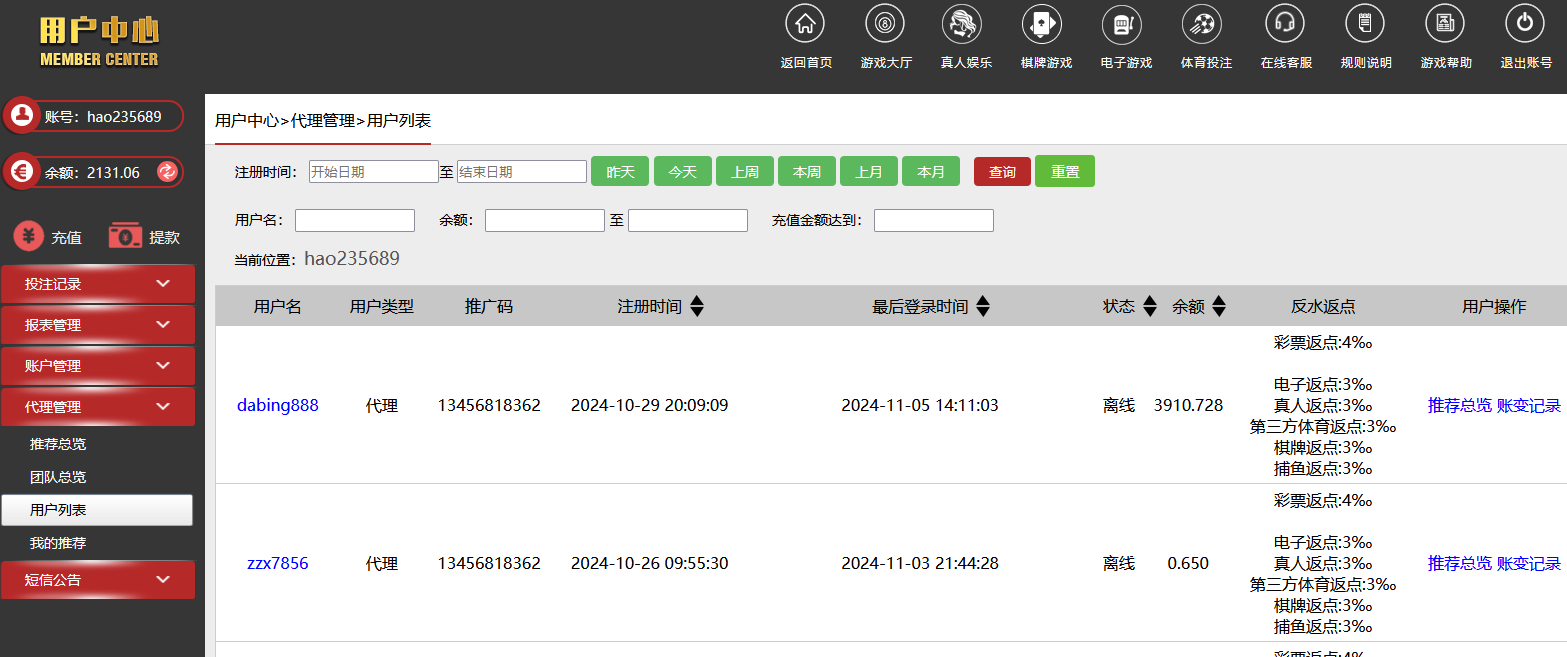The image size is (1567, 657).
Task: Expand the 投注记录 sidebar menu
Action: (x=98, y=284)
